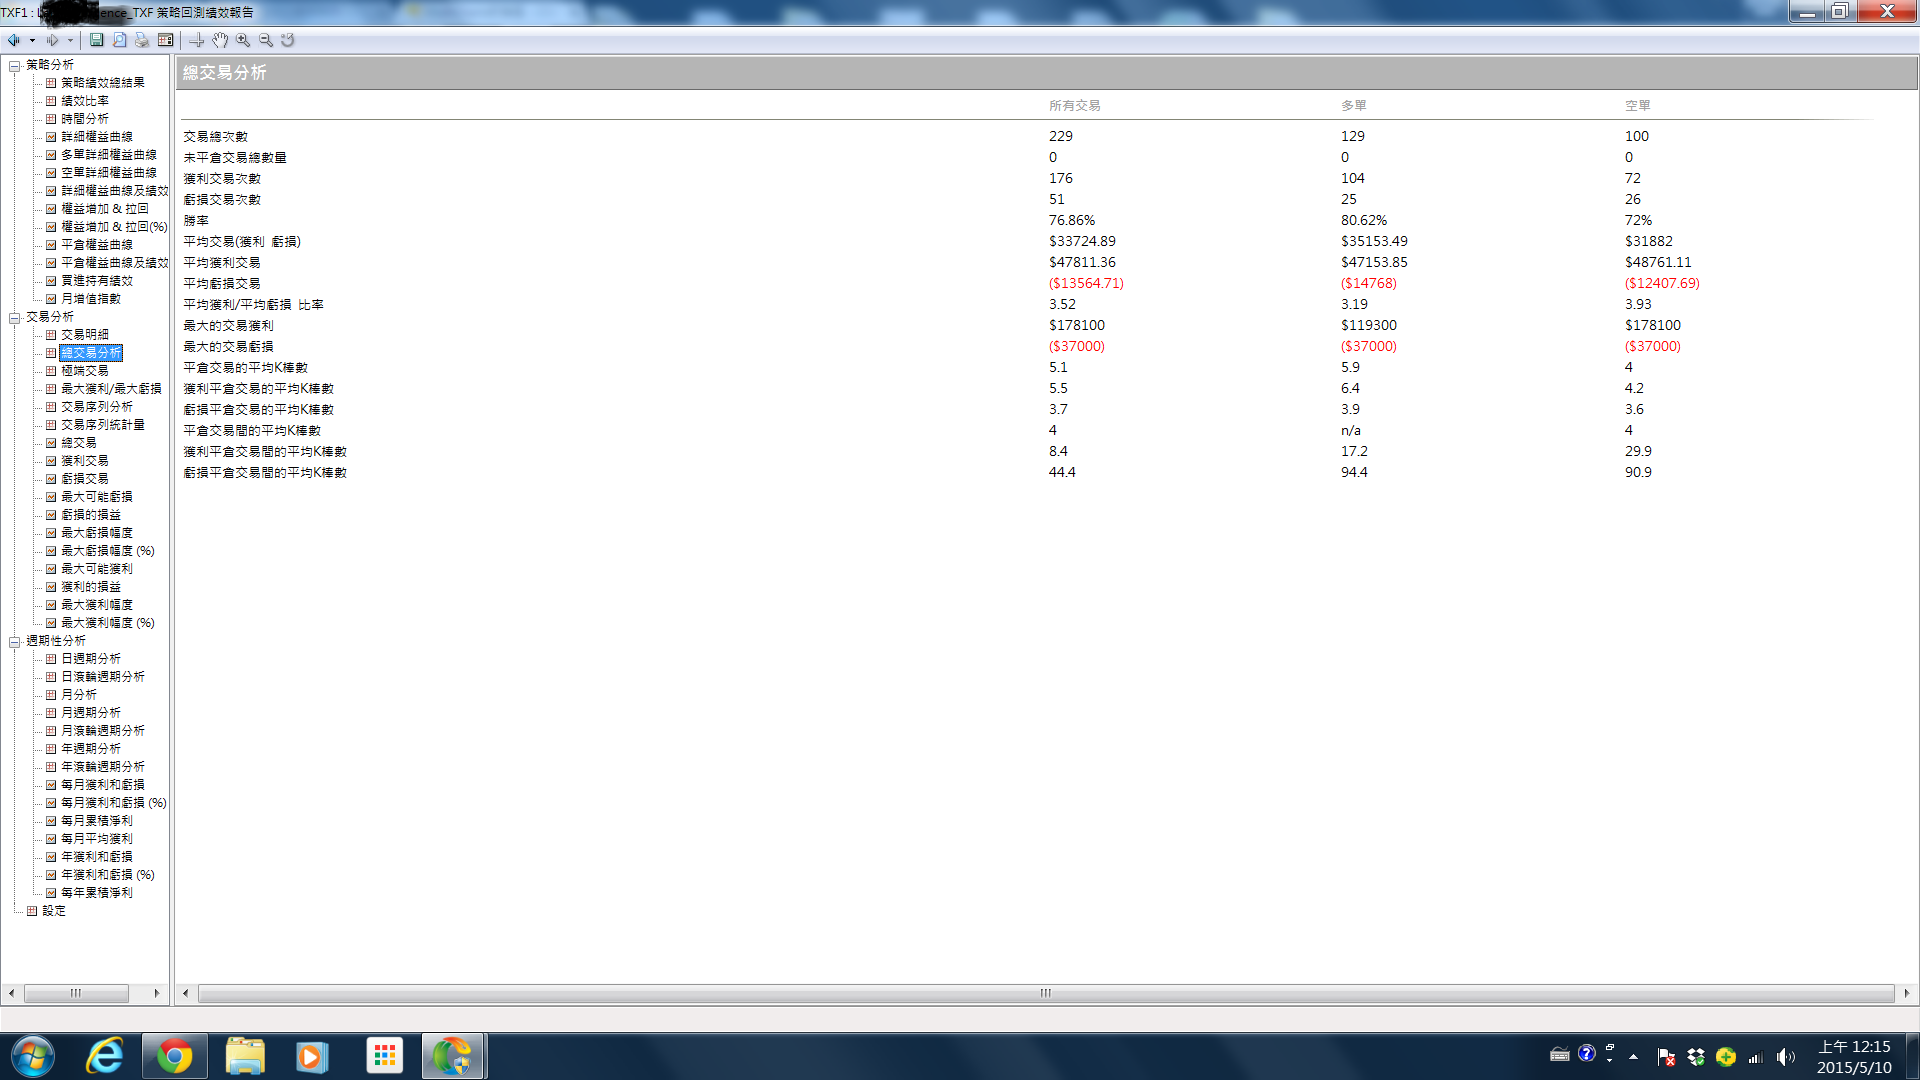
Task: Open 空單詳細權益曲線 chart item
Action: [108, 173]
